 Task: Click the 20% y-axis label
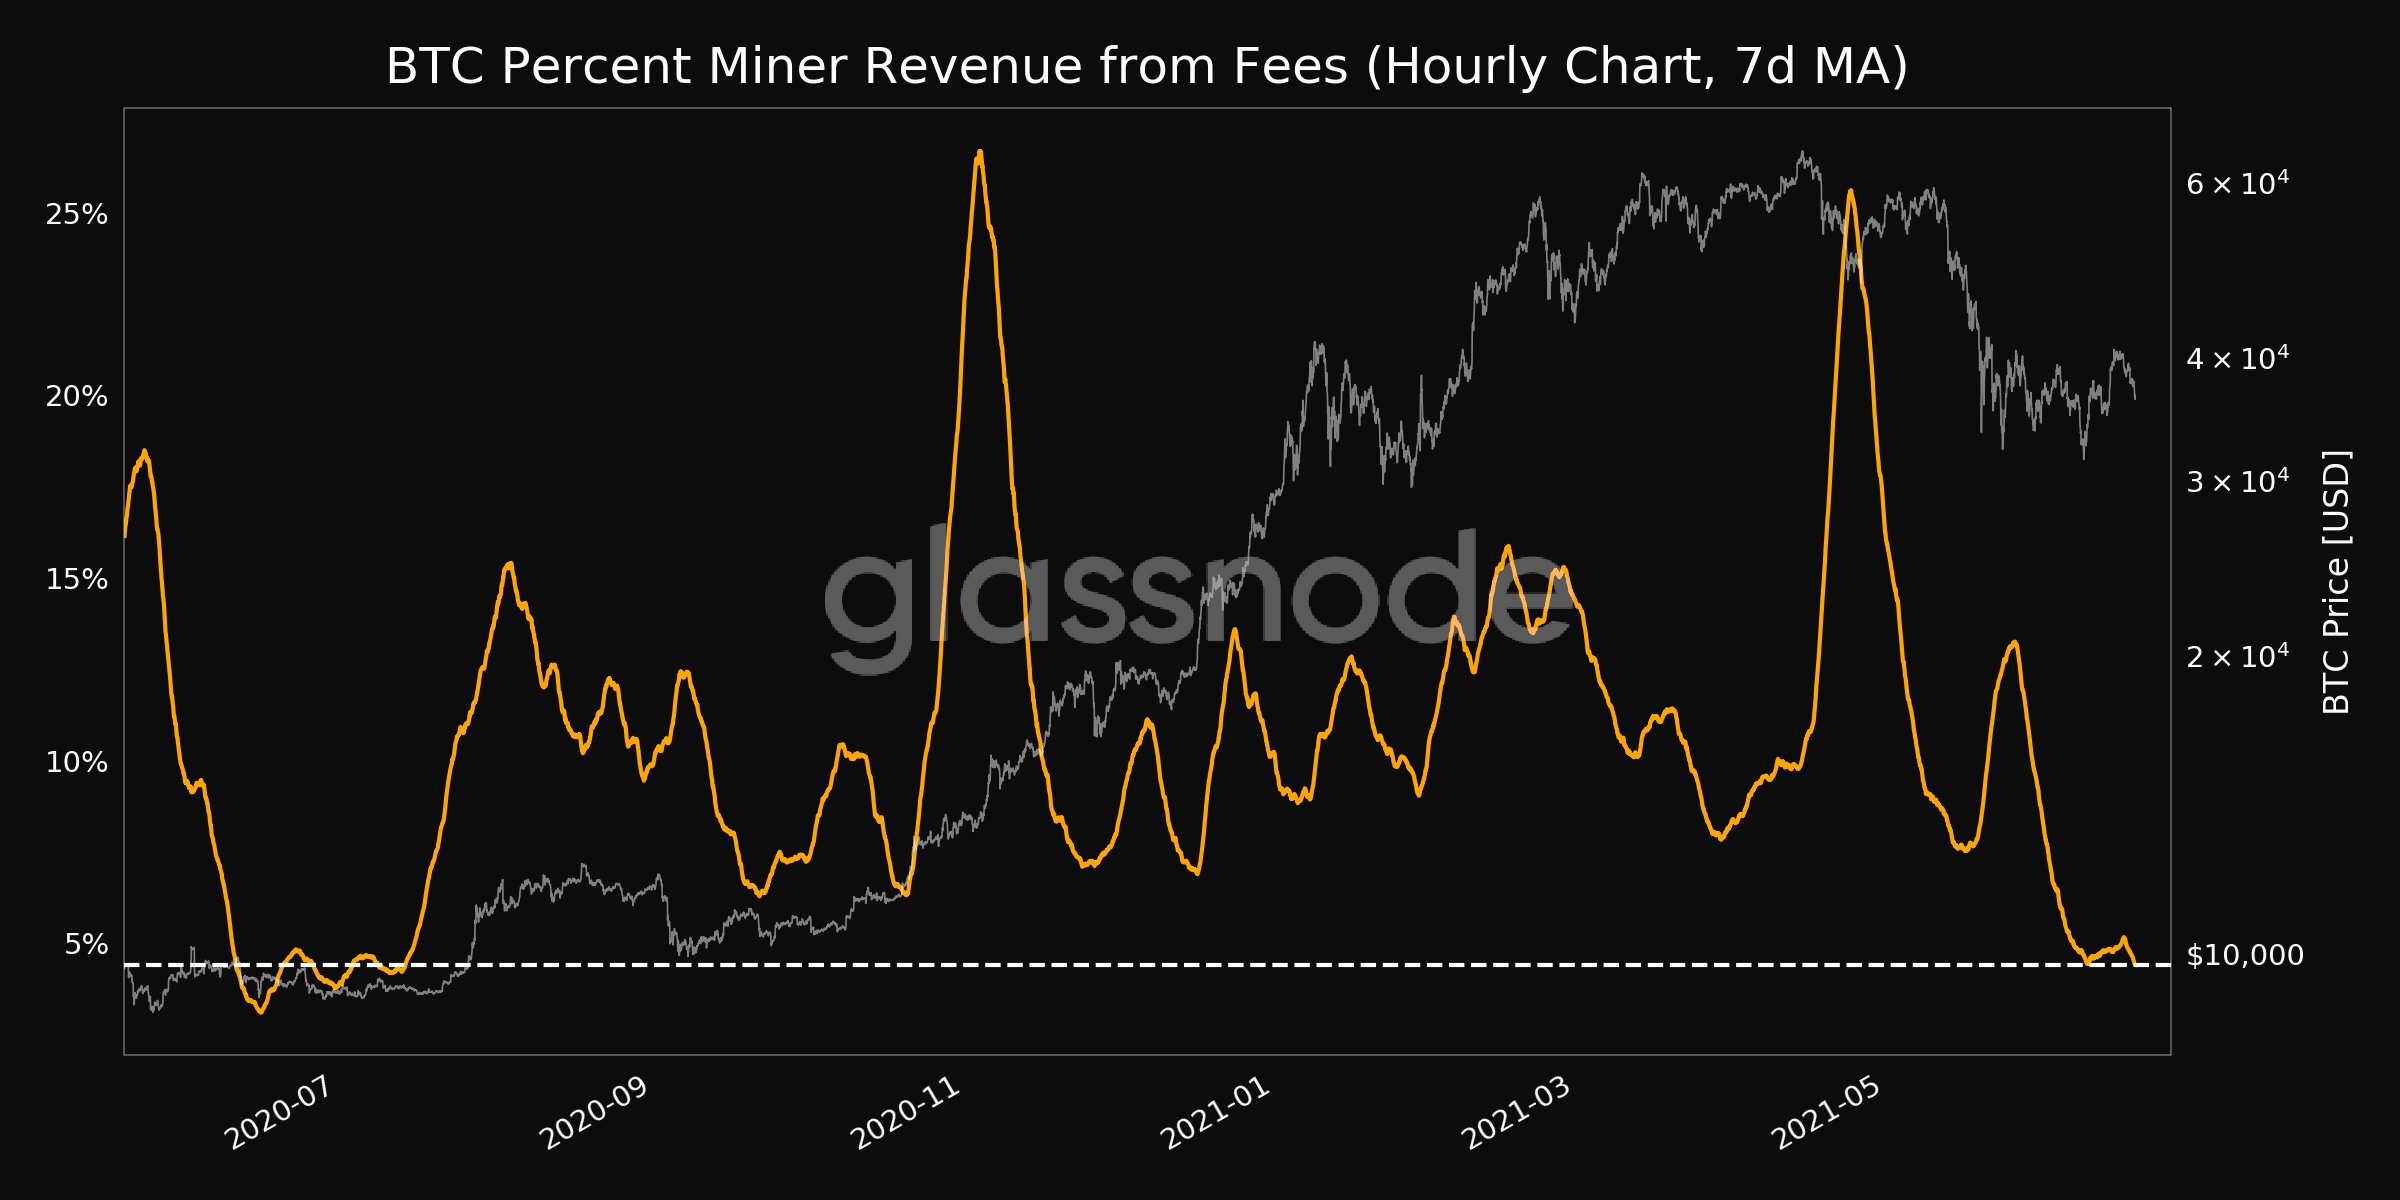pyautogui.click(x=76, y=397)
